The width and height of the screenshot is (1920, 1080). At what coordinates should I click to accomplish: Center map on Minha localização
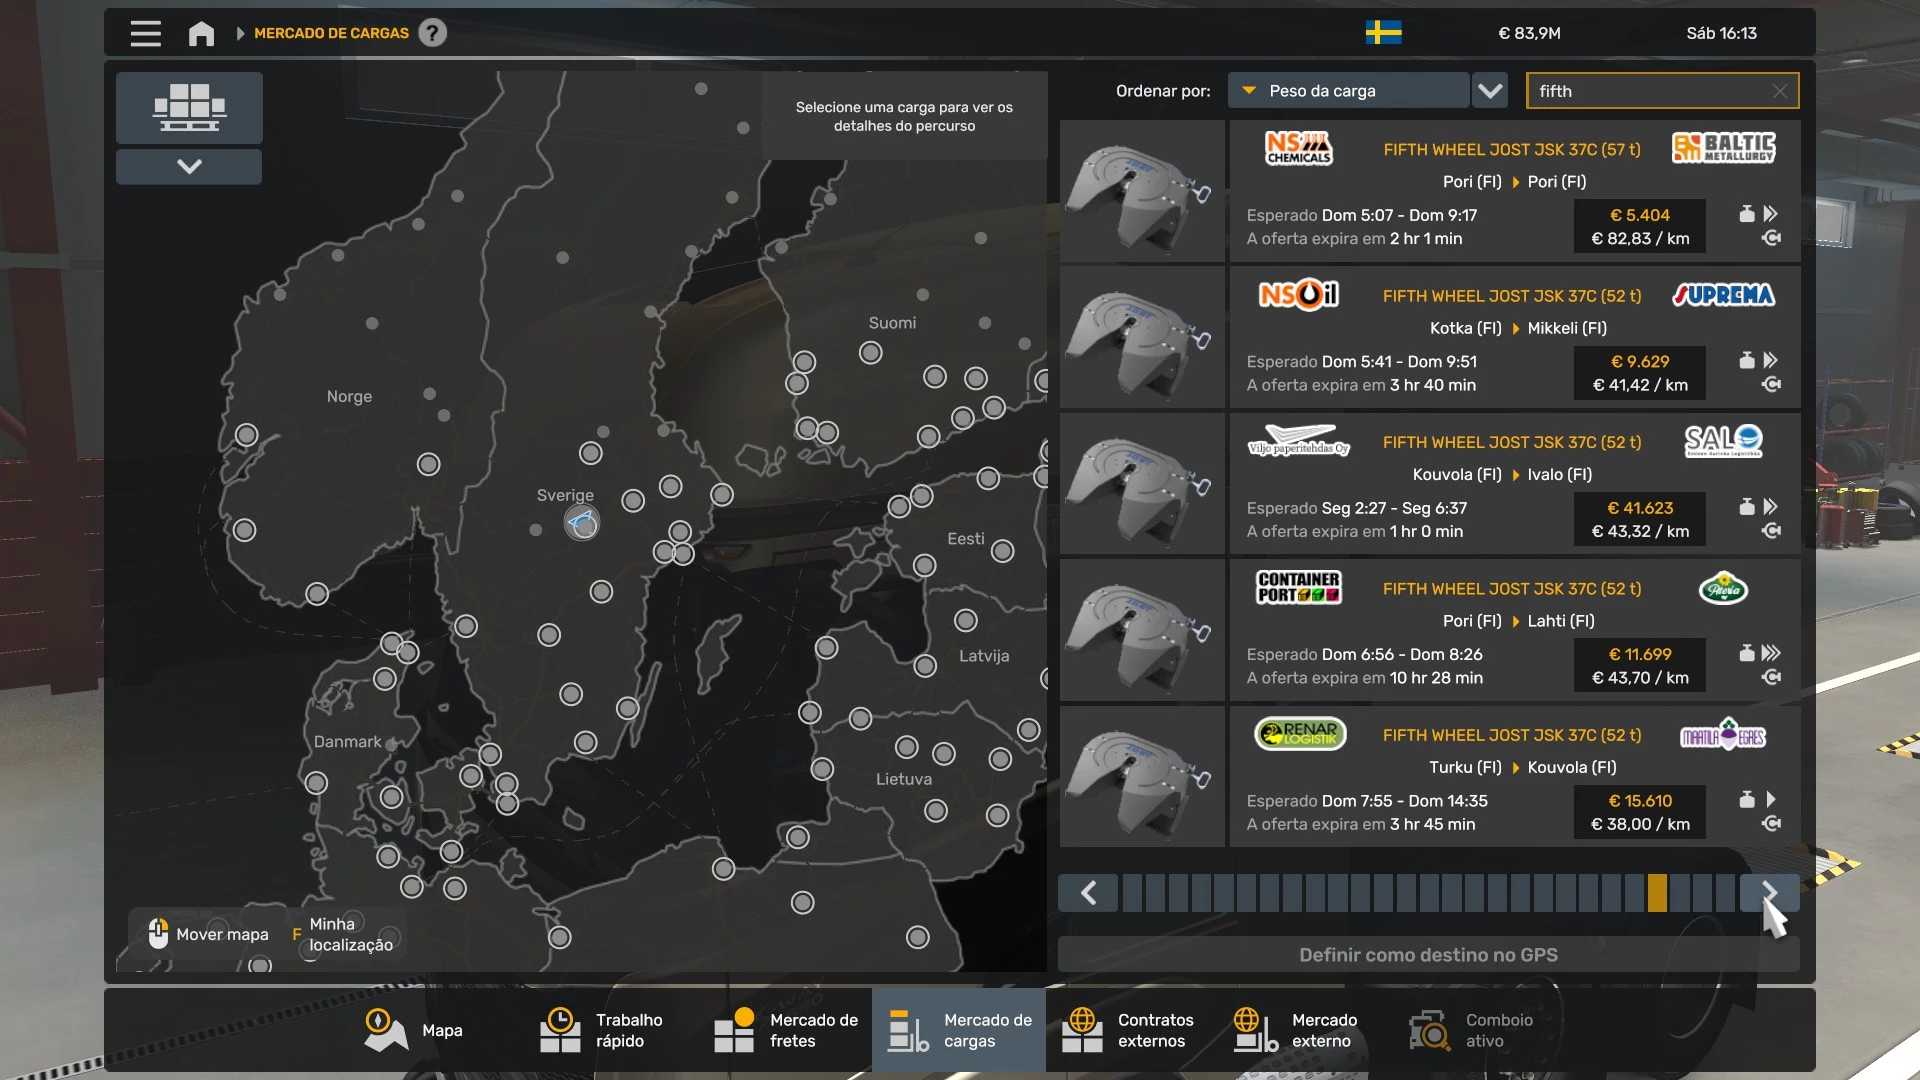pos(343,934)
